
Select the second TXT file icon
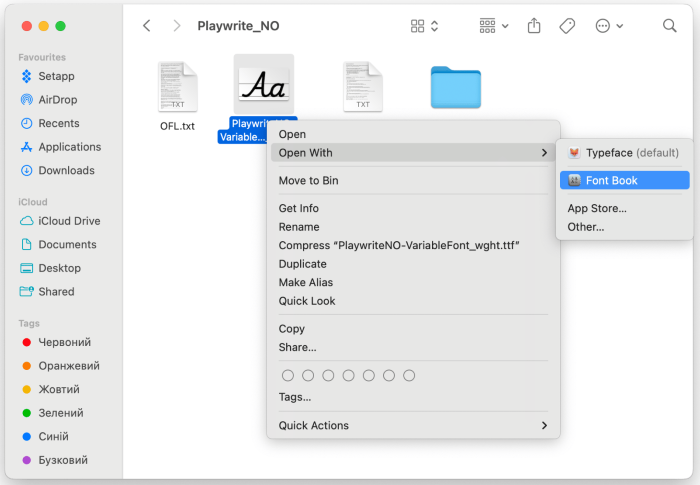362,87
